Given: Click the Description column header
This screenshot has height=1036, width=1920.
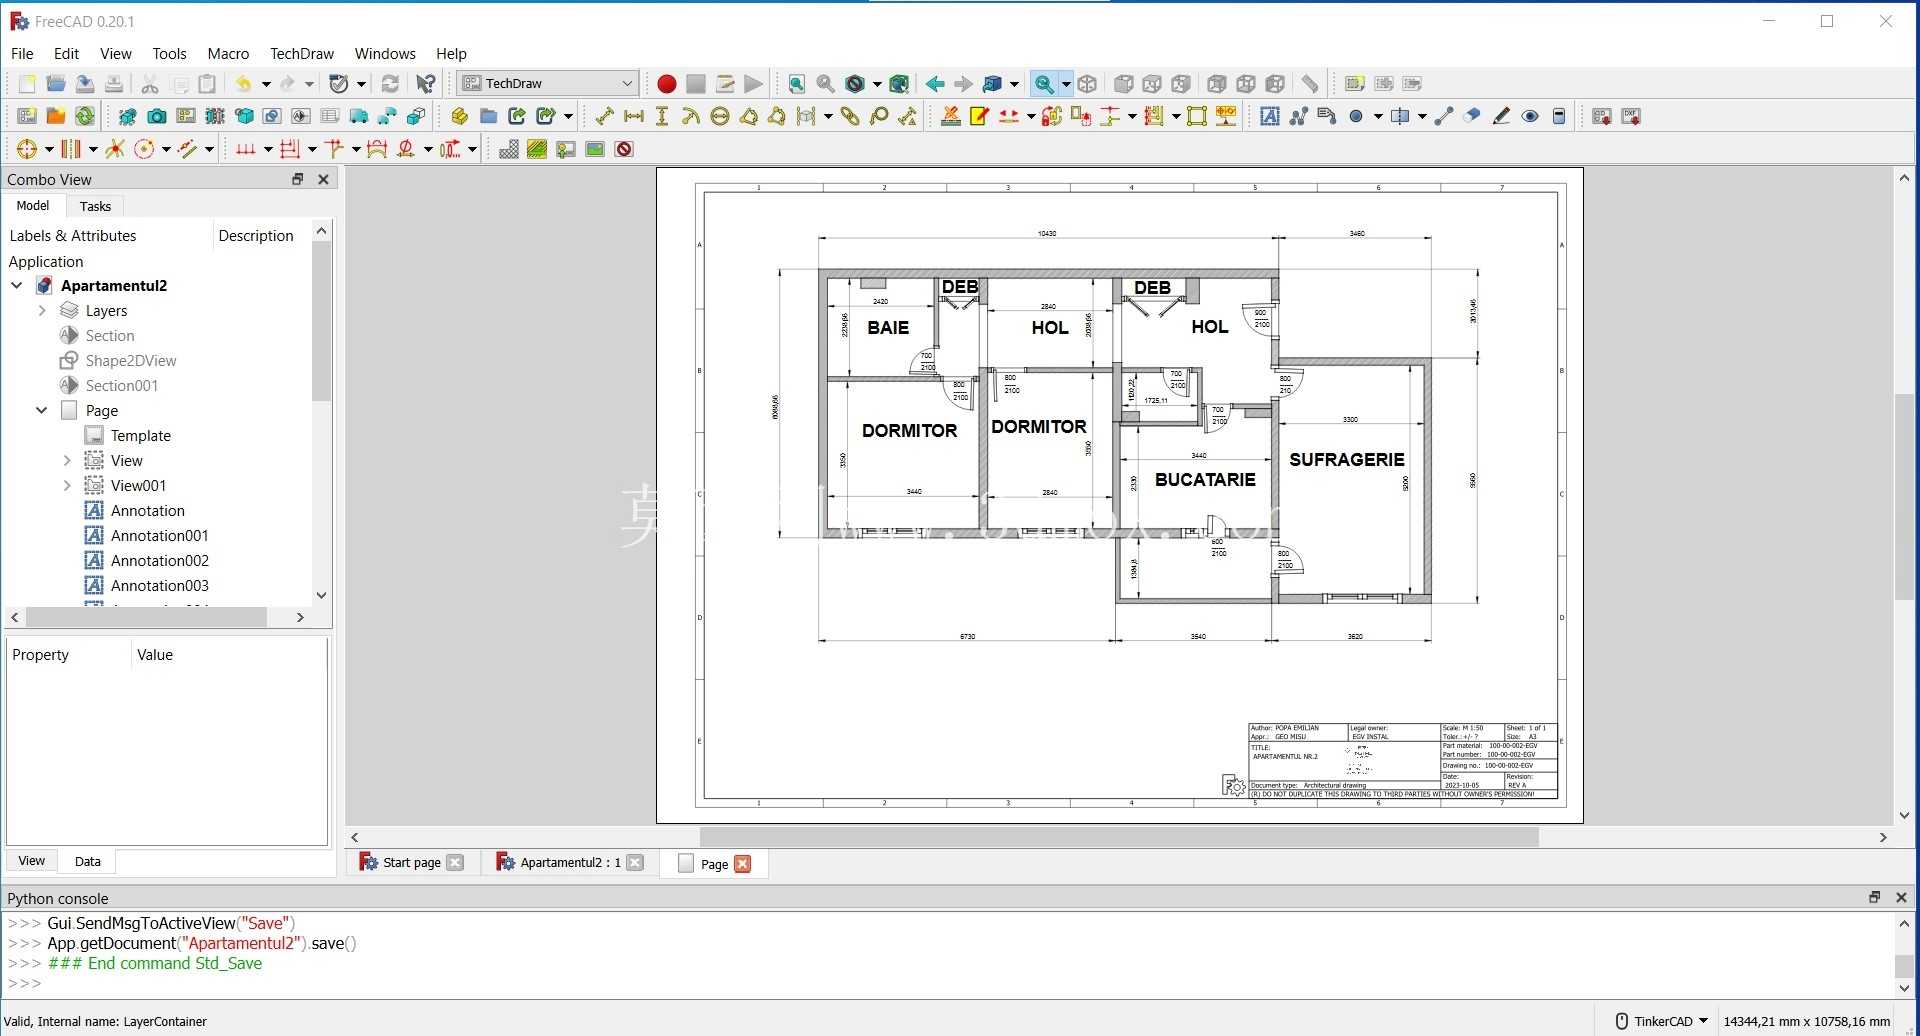Looking at the screenshot, I should point(256,236).
